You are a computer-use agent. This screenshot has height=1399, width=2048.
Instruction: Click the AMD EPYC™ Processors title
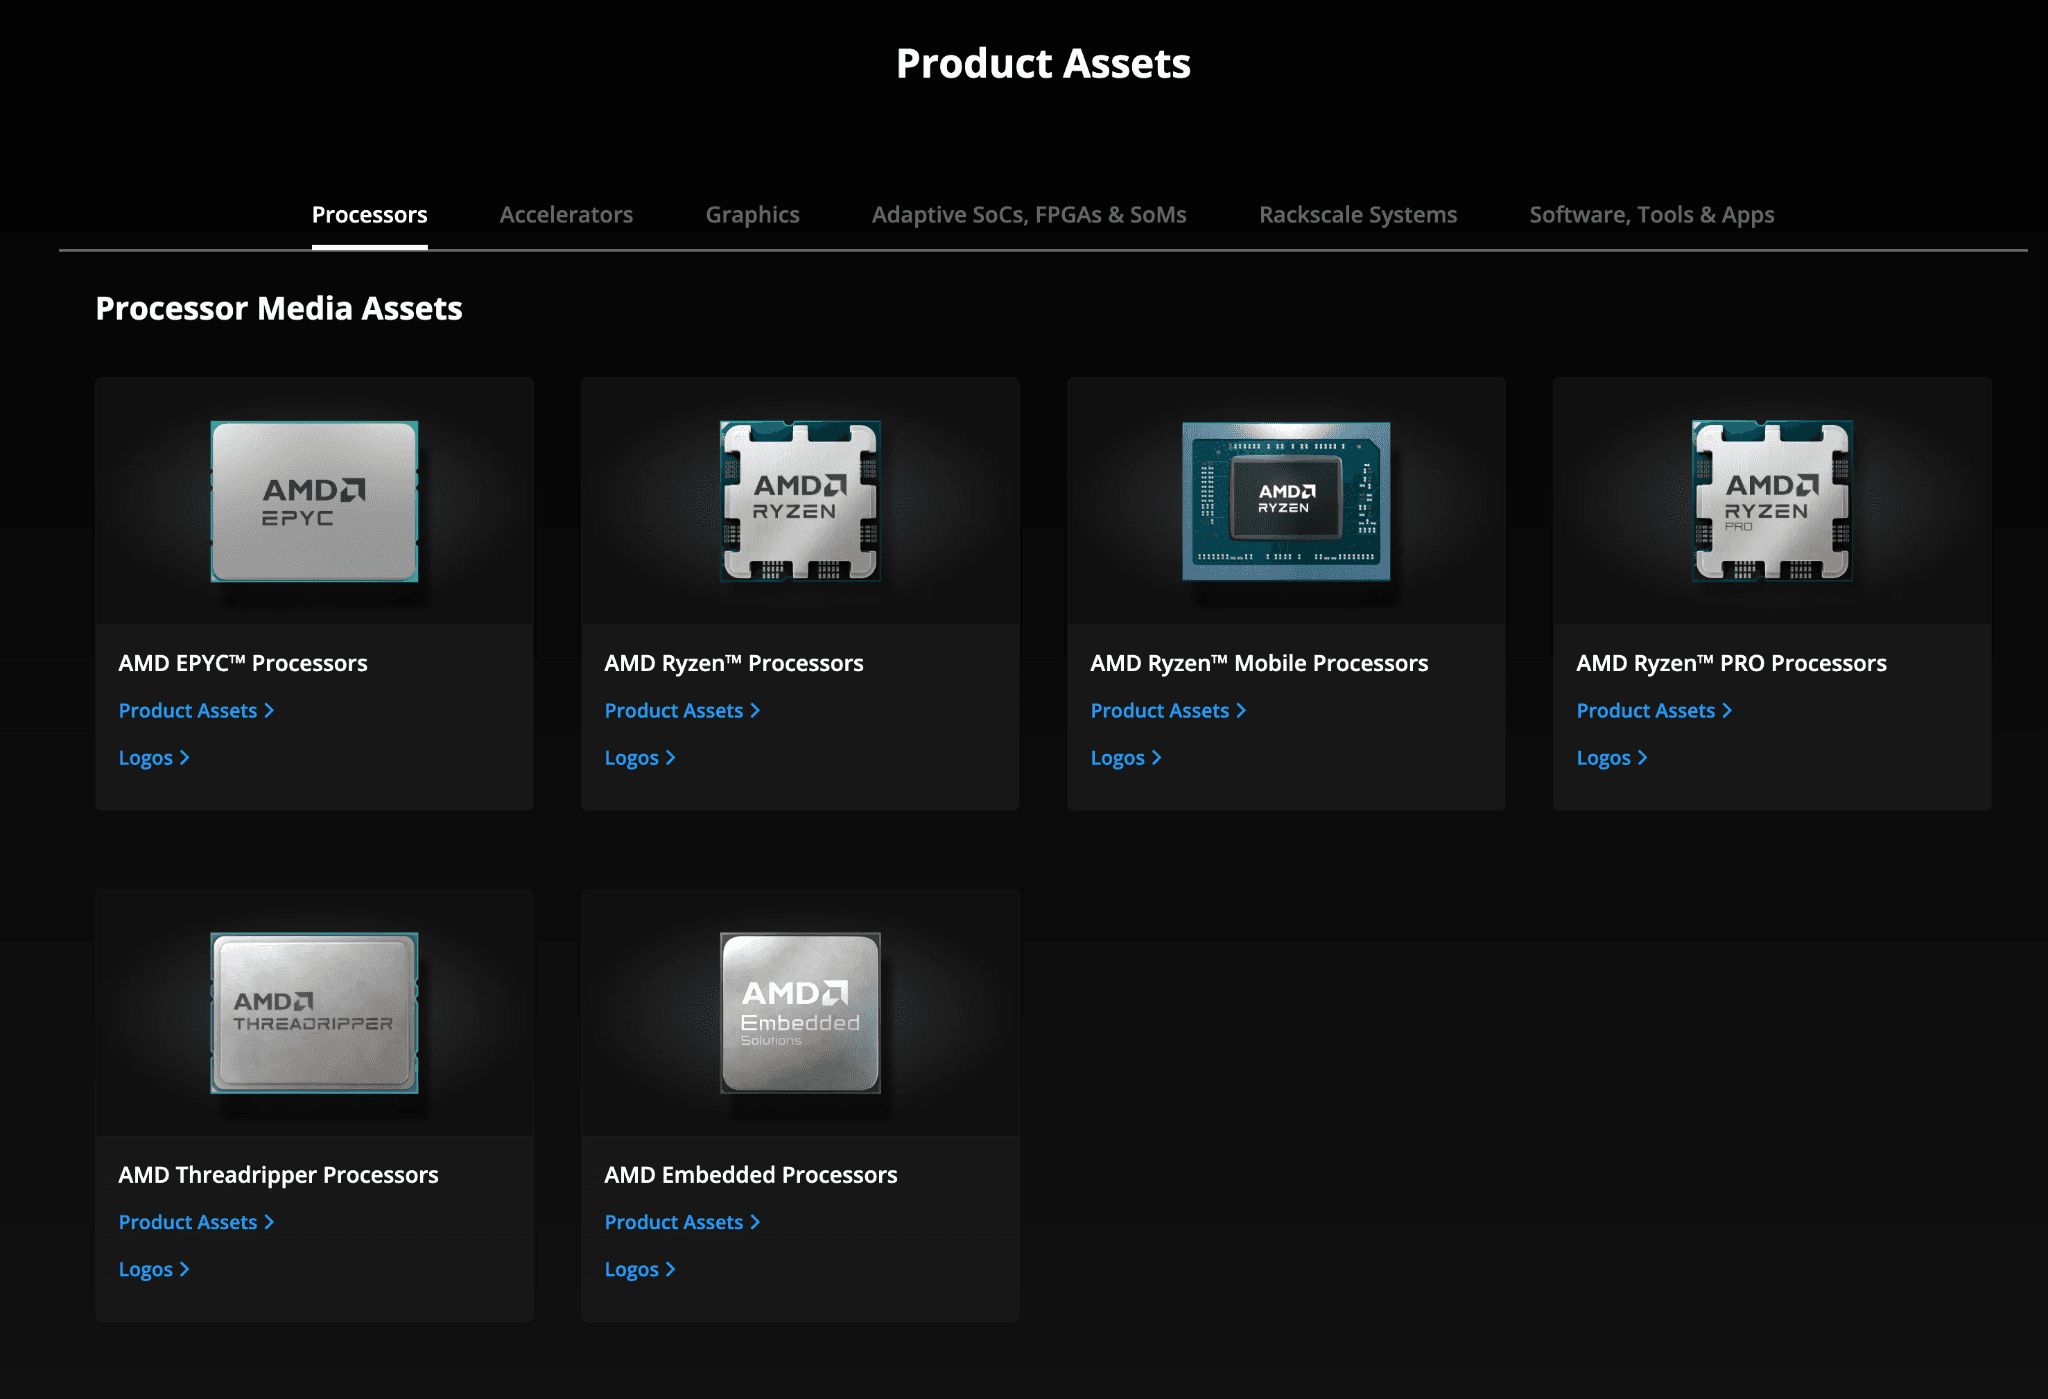(x=243, y=663)
